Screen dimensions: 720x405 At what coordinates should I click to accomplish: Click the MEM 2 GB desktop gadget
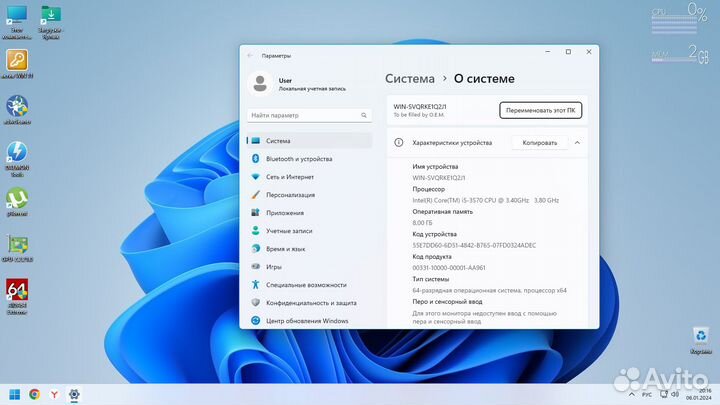click(680, 54)
